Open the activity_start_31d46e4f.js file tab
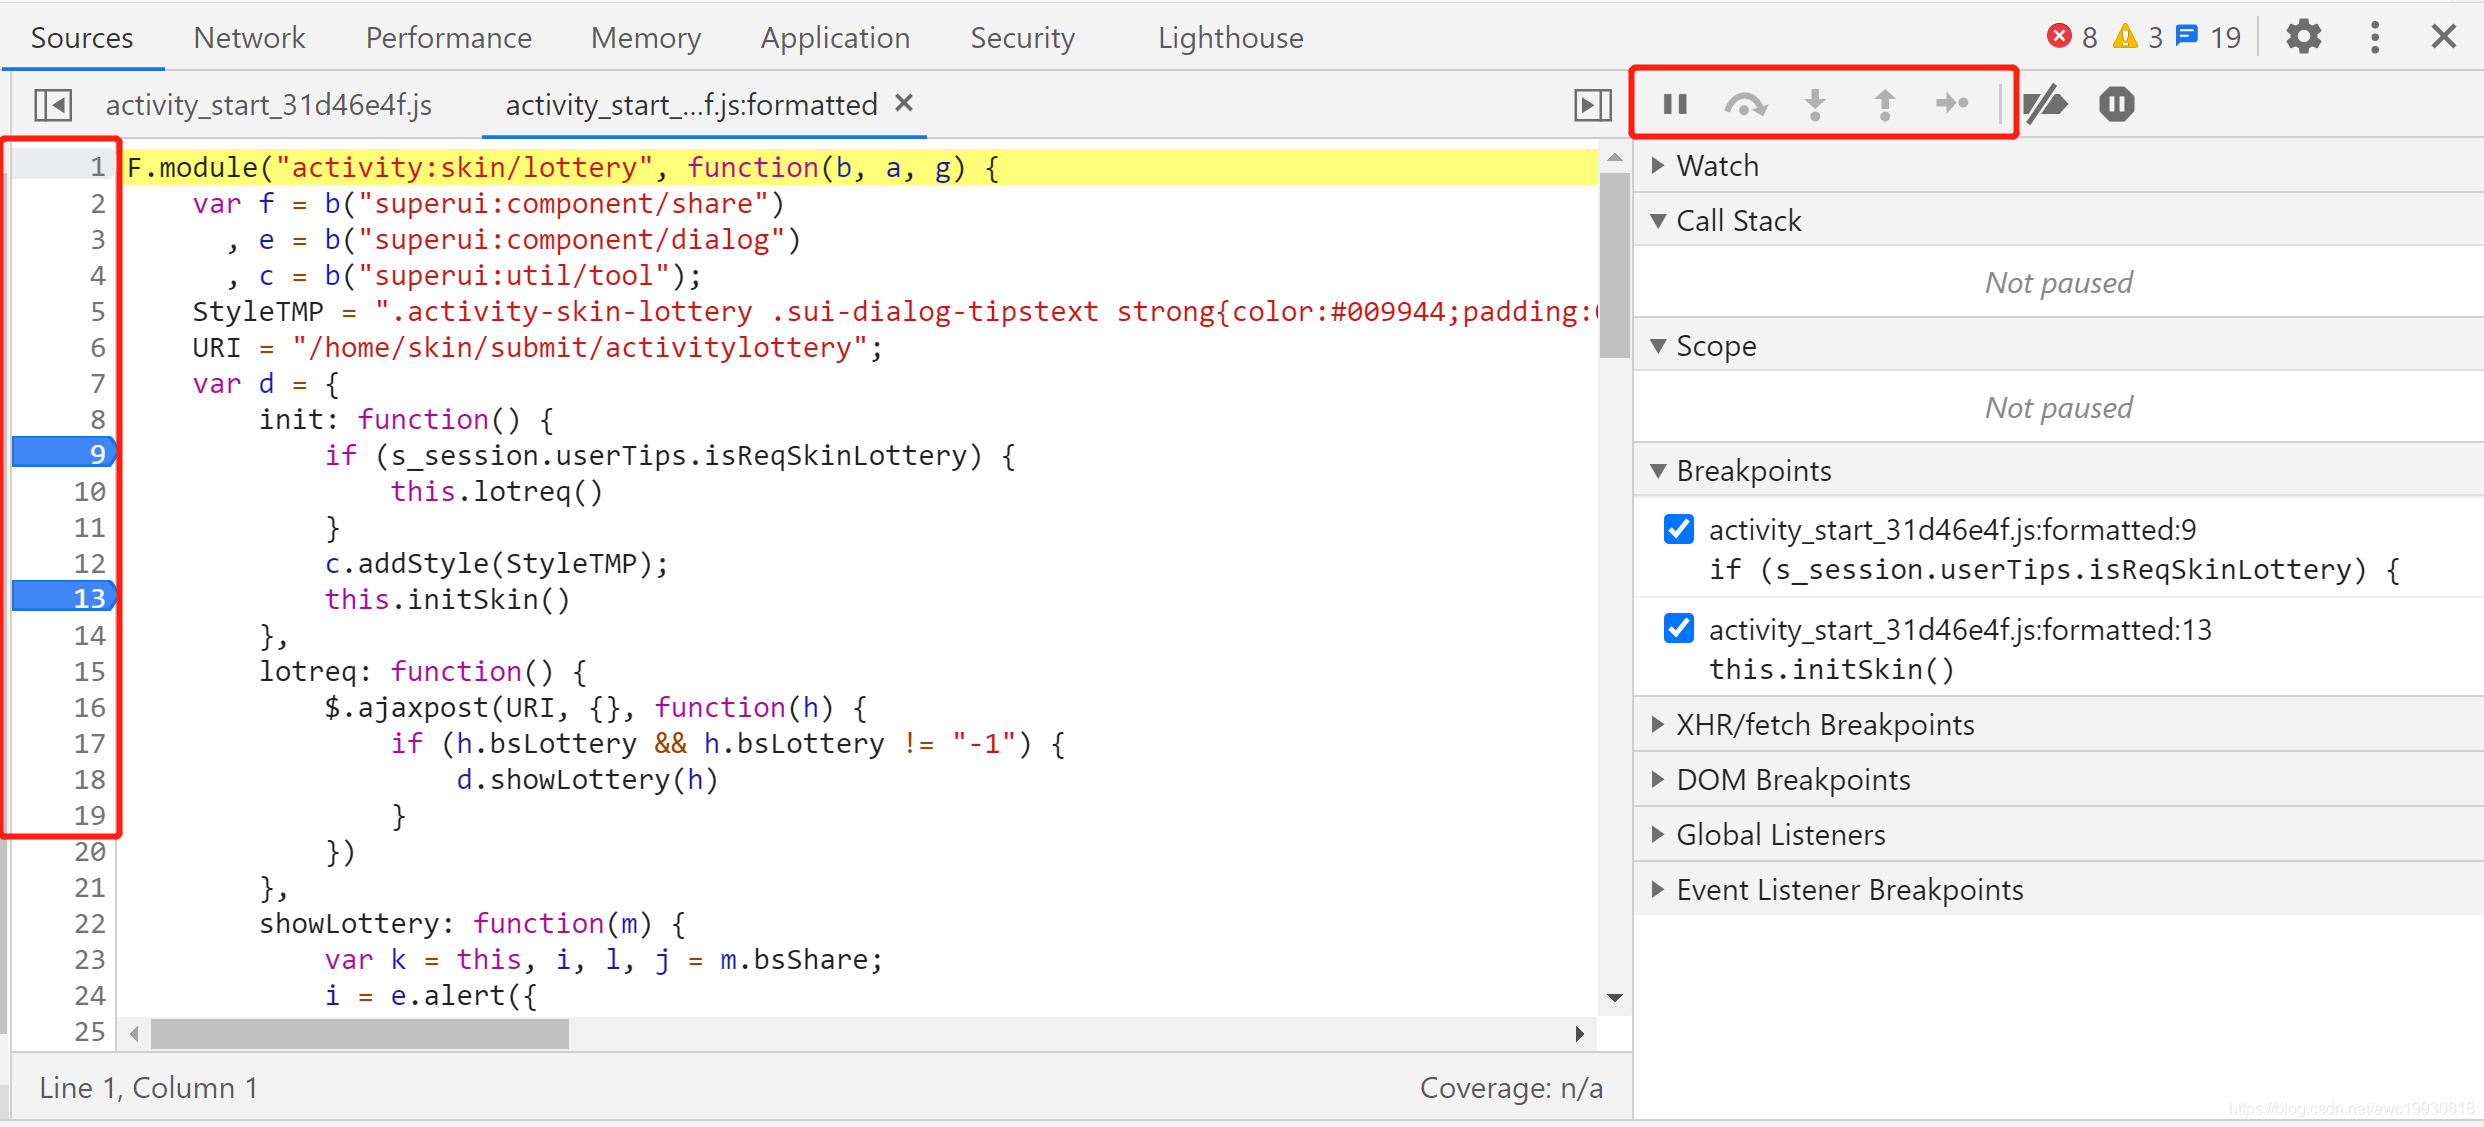Viewport: 2484px width, 1127px height. pos(268,105)
